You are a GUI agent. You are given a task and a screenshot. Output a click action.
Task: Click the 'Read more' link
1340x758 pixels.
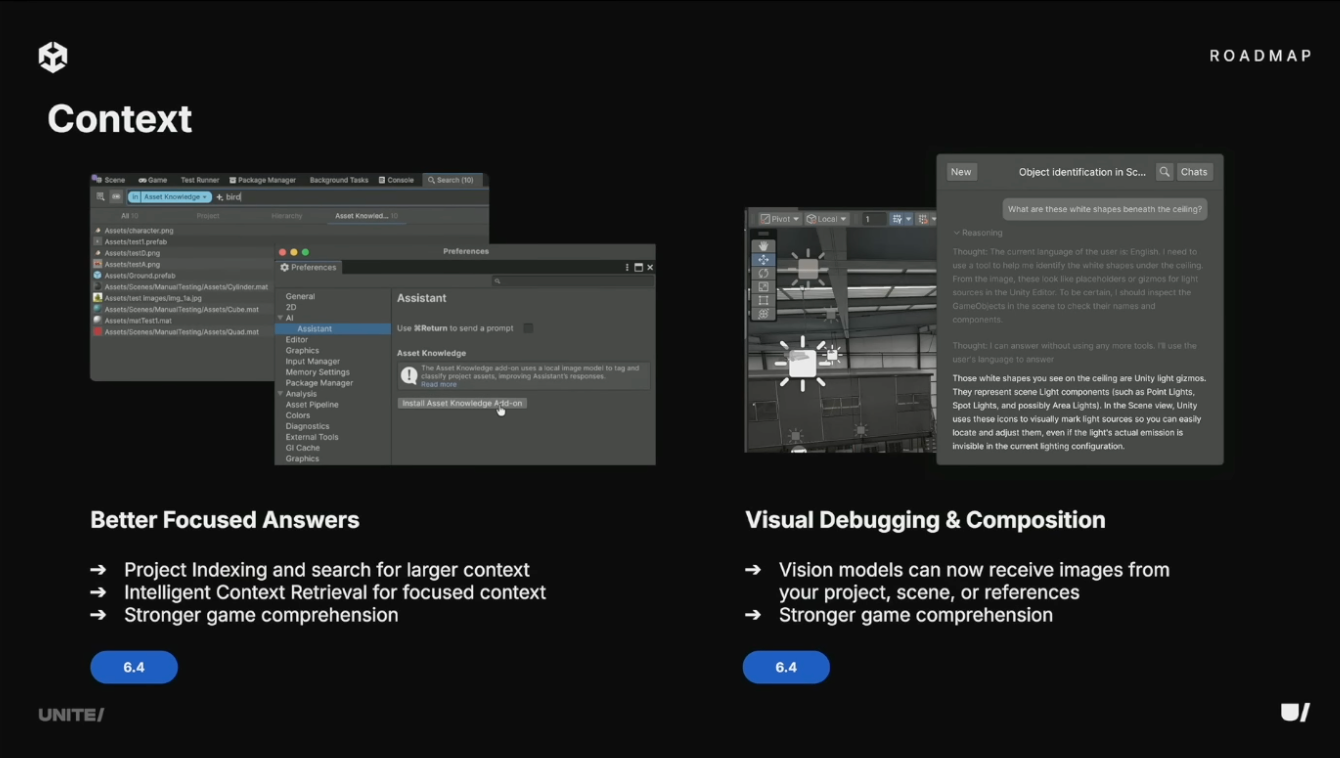point(439,384)
